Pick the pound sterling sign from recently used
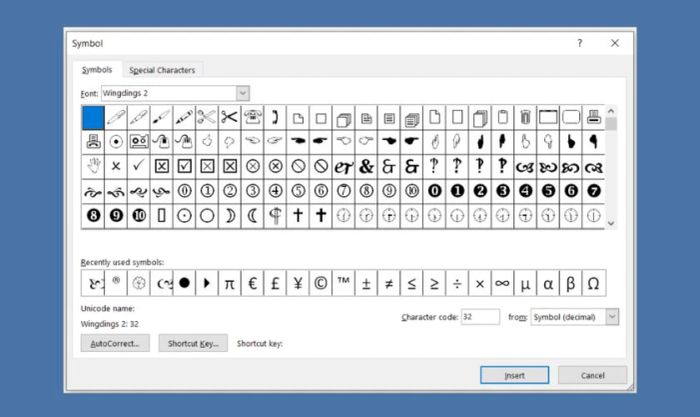700x417 pixels. (275, 283)
